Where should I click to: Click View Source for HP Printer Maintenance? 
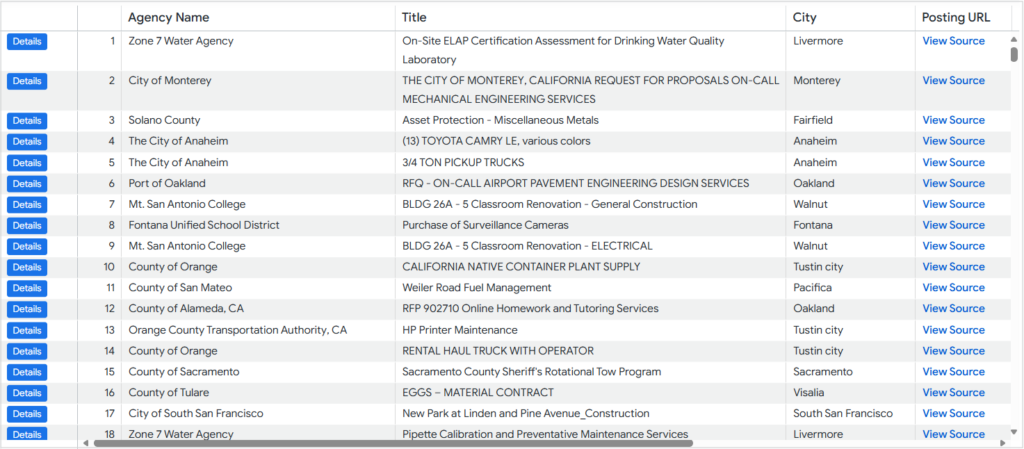click(x=953, y=330)
